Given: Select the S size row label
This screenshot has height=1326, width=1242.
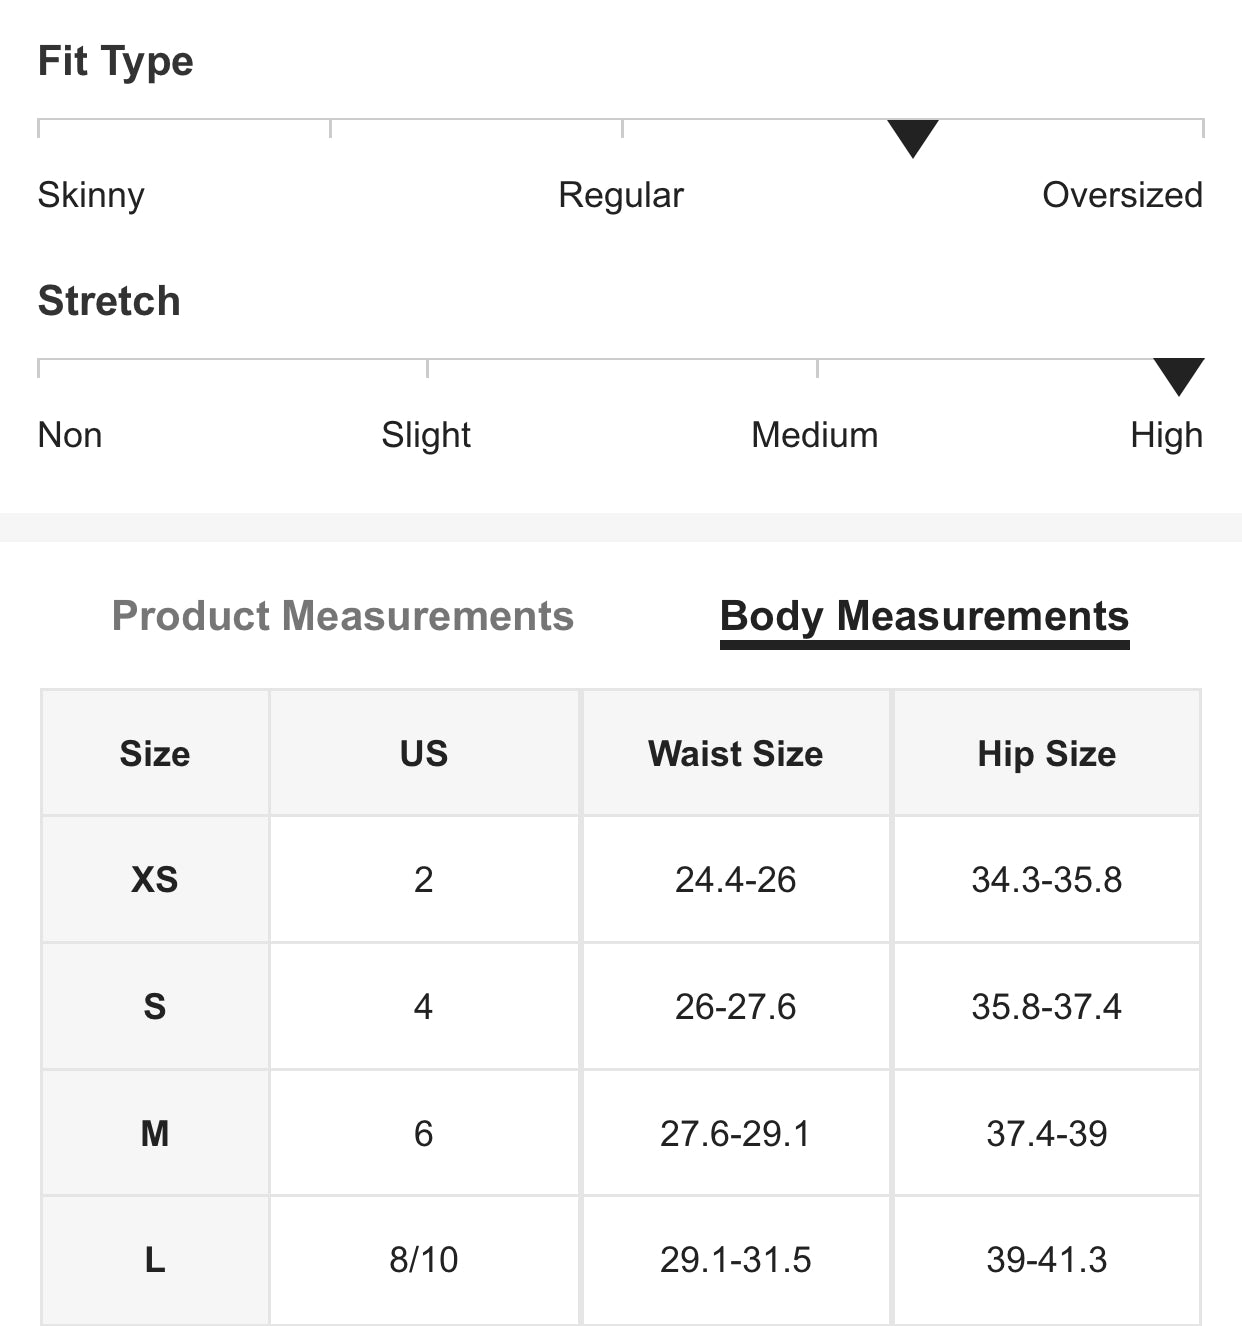Looking at the screenshot, I should click(155, 1006).
